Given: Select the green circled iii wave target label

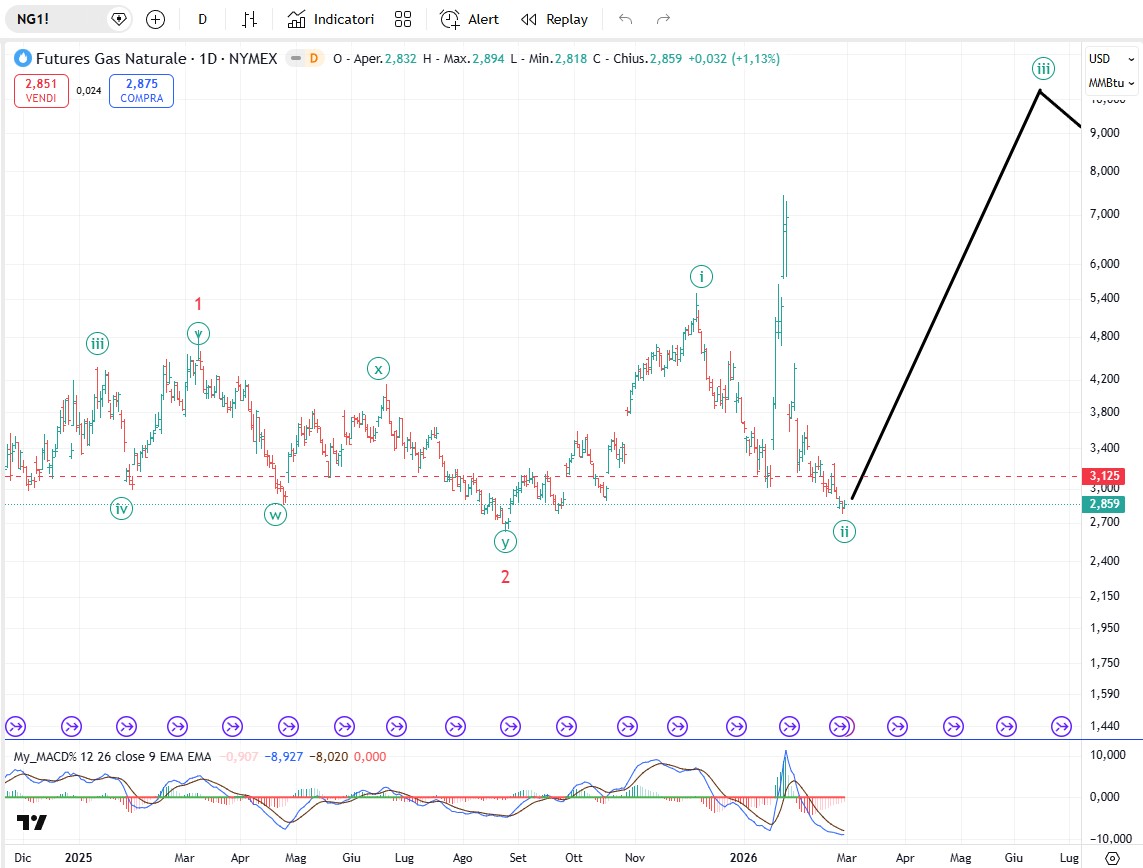Looking at the screenshot, I should point(1043,68).
